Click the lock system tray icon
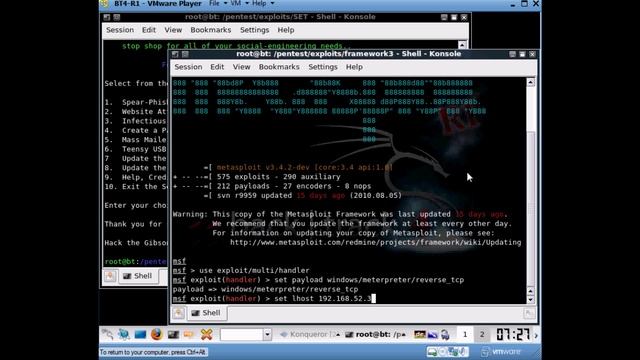Screen dimensions: 640x360 coord(445,335)
